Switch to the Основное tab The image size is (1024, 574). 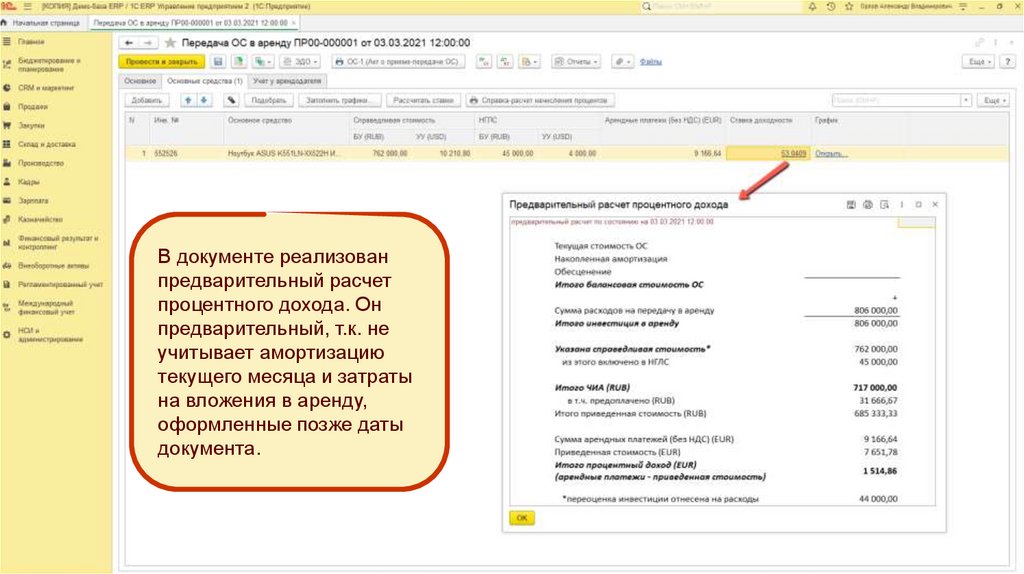(x=140, y=80)
